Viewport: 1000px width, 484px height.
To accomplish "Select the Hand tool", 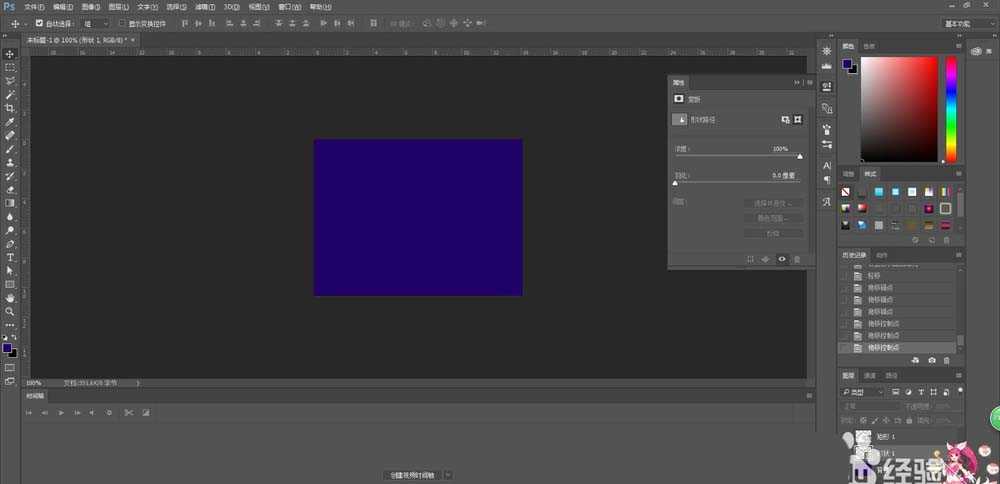I will tap(10, 298).
